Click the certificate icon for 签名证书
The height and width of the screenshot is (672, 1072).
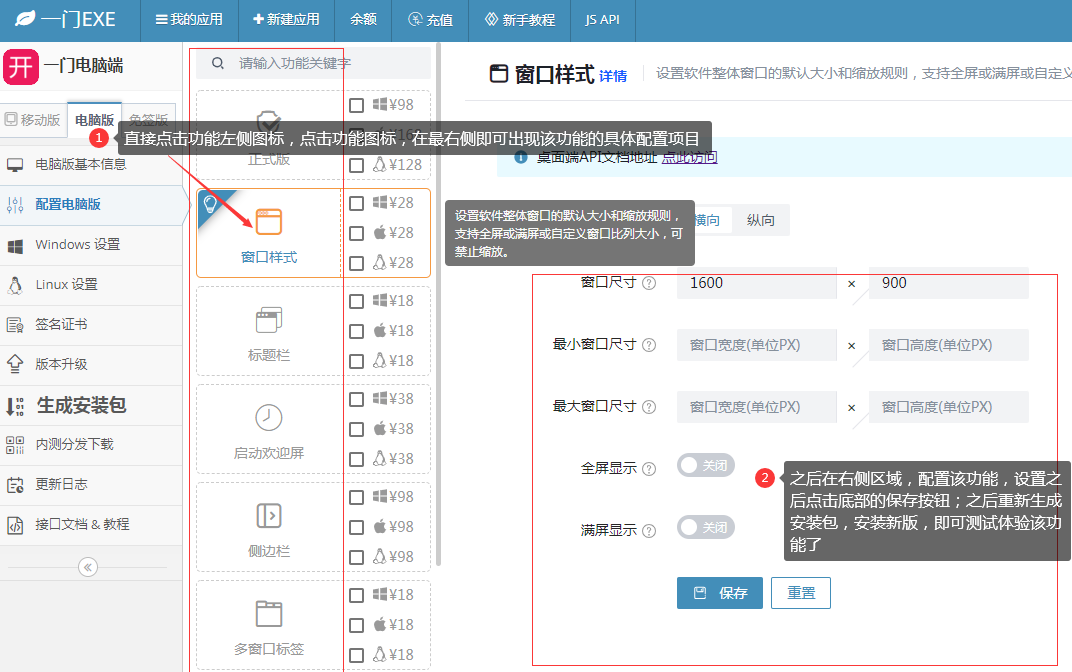tap(15, 325)
